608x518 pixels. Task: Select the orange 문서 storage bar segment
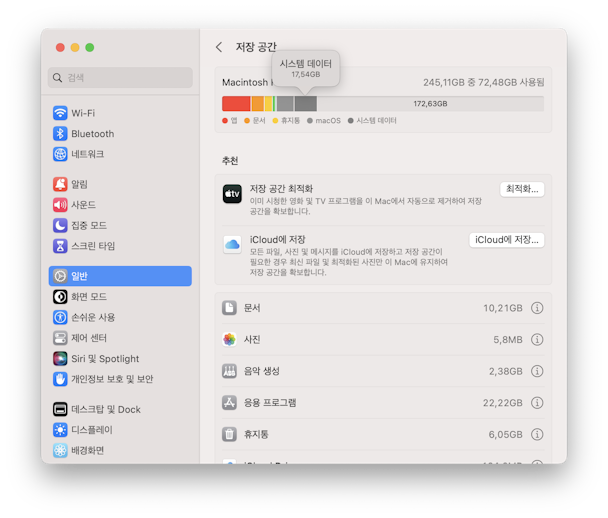[258, 104]
